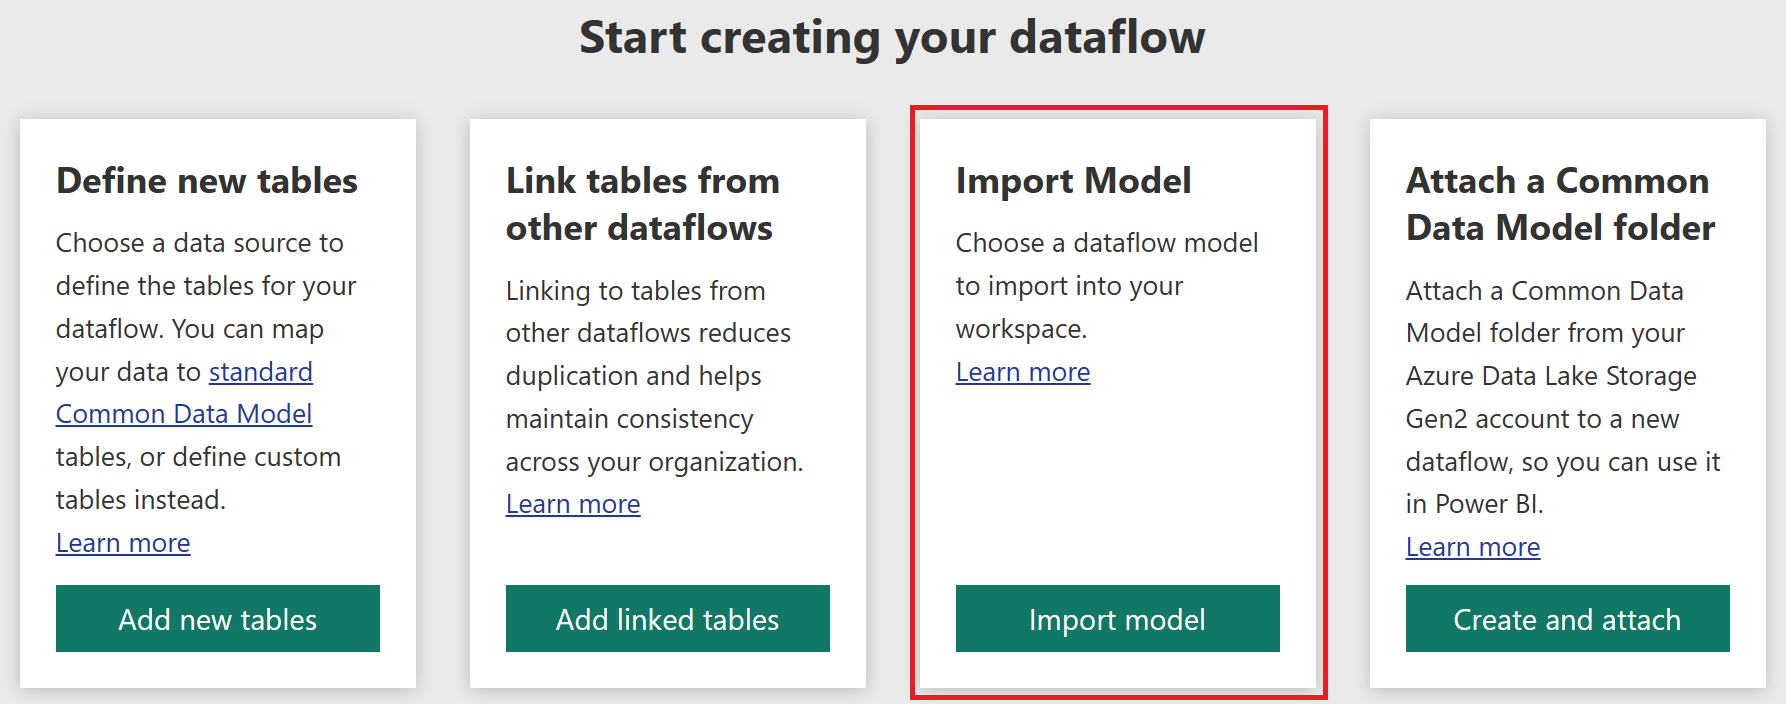Open Learn more in the Common Data Model card

pyautogui.click(x=1473, y=547)
